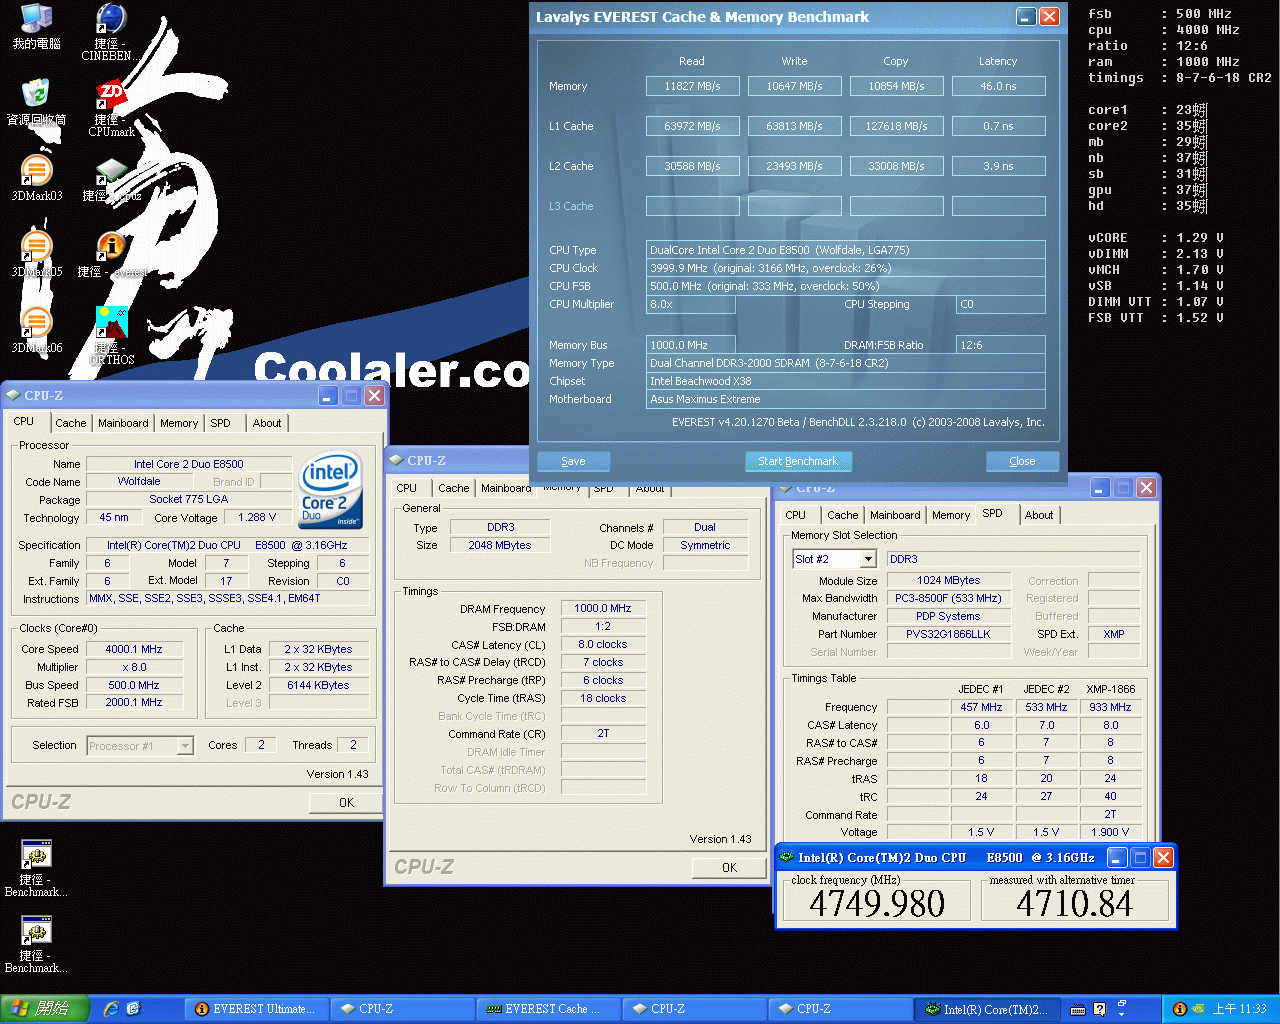Click the Intel Core 2 Duo logo in CPU-Z

330,490
